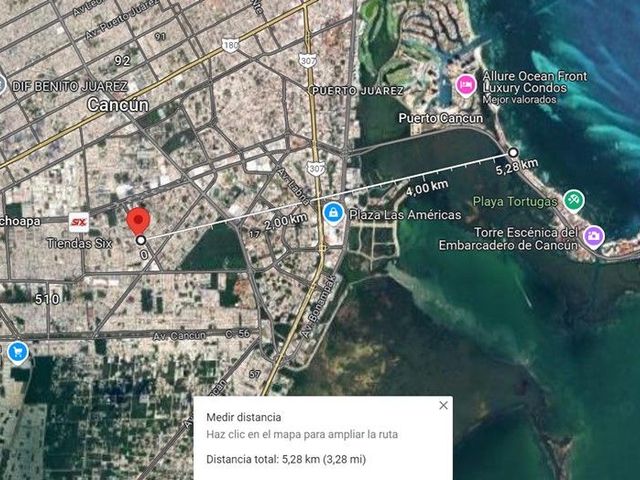
Task: Open the Tiendas Six store icon
Action: pos(79,222)
